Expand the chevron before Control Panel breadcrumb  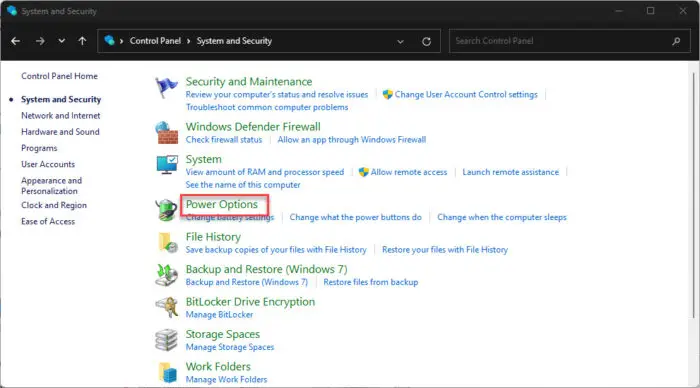coord(121,41)
